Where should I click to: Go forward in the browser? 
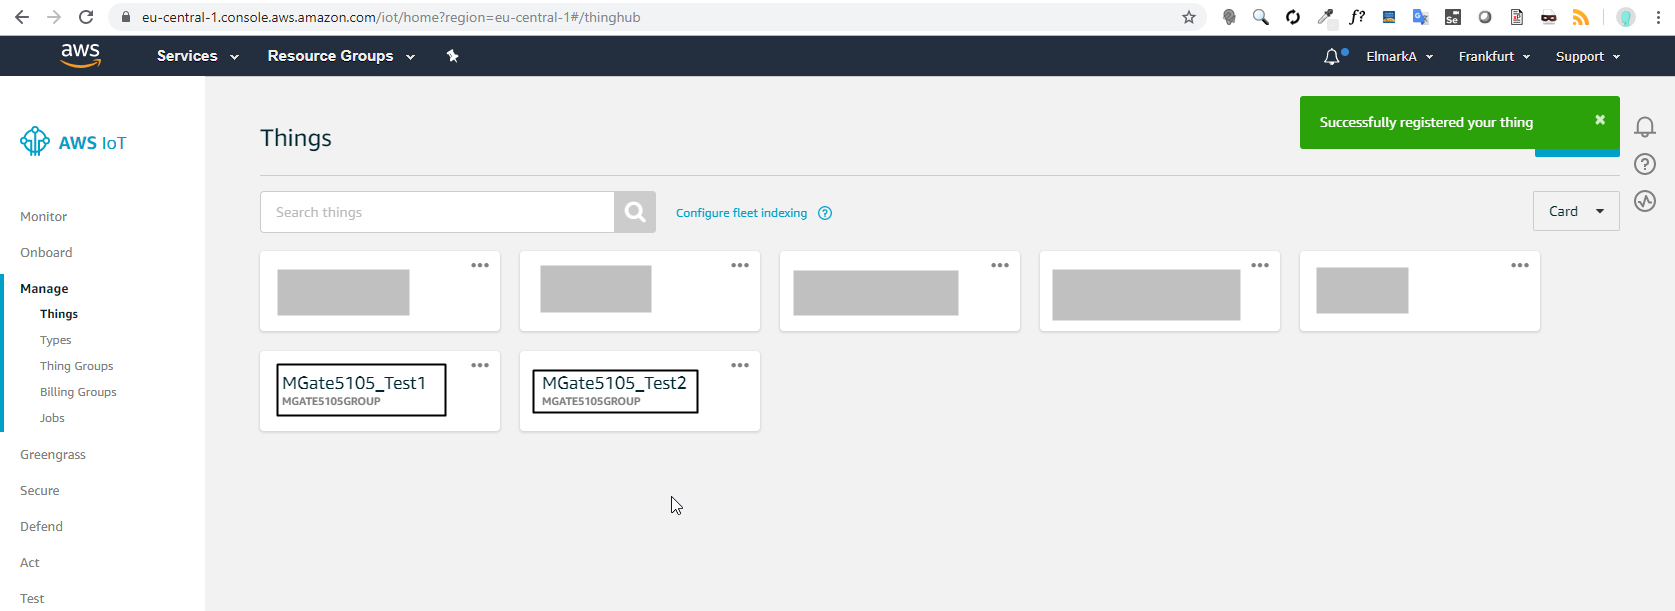point(54,17)
